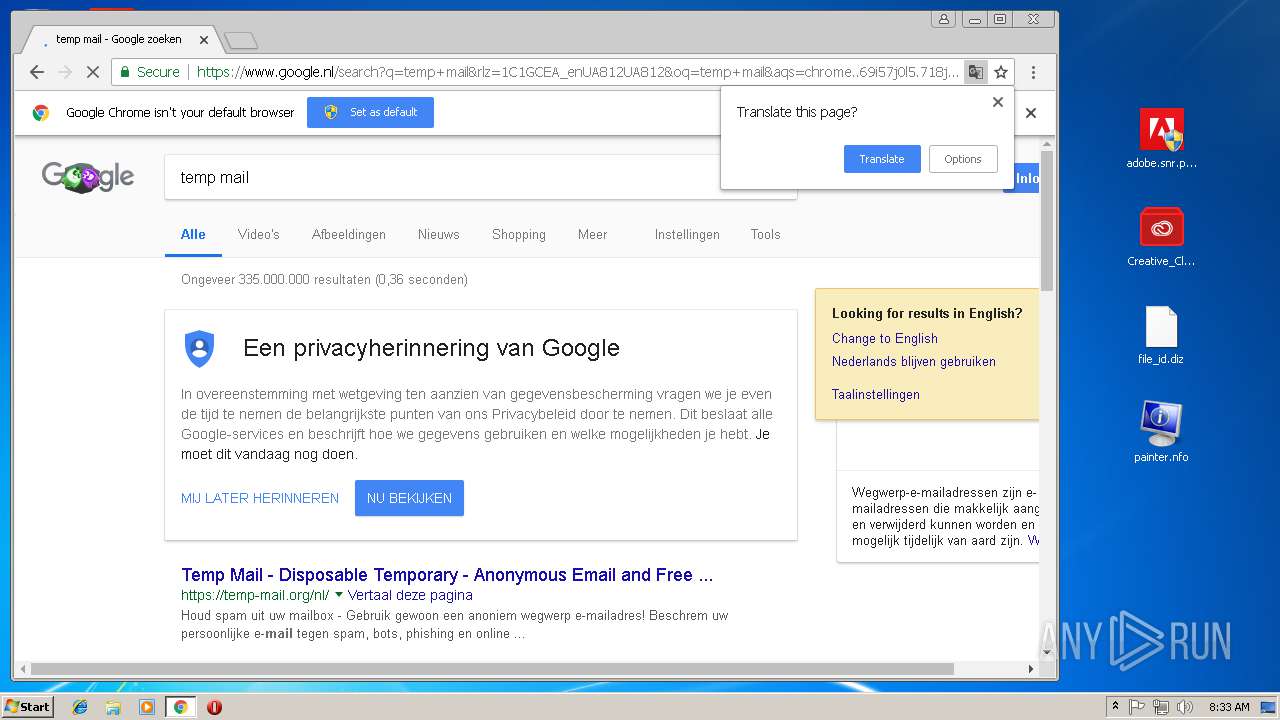Show hidden system tray icons

coord(1115,707)
